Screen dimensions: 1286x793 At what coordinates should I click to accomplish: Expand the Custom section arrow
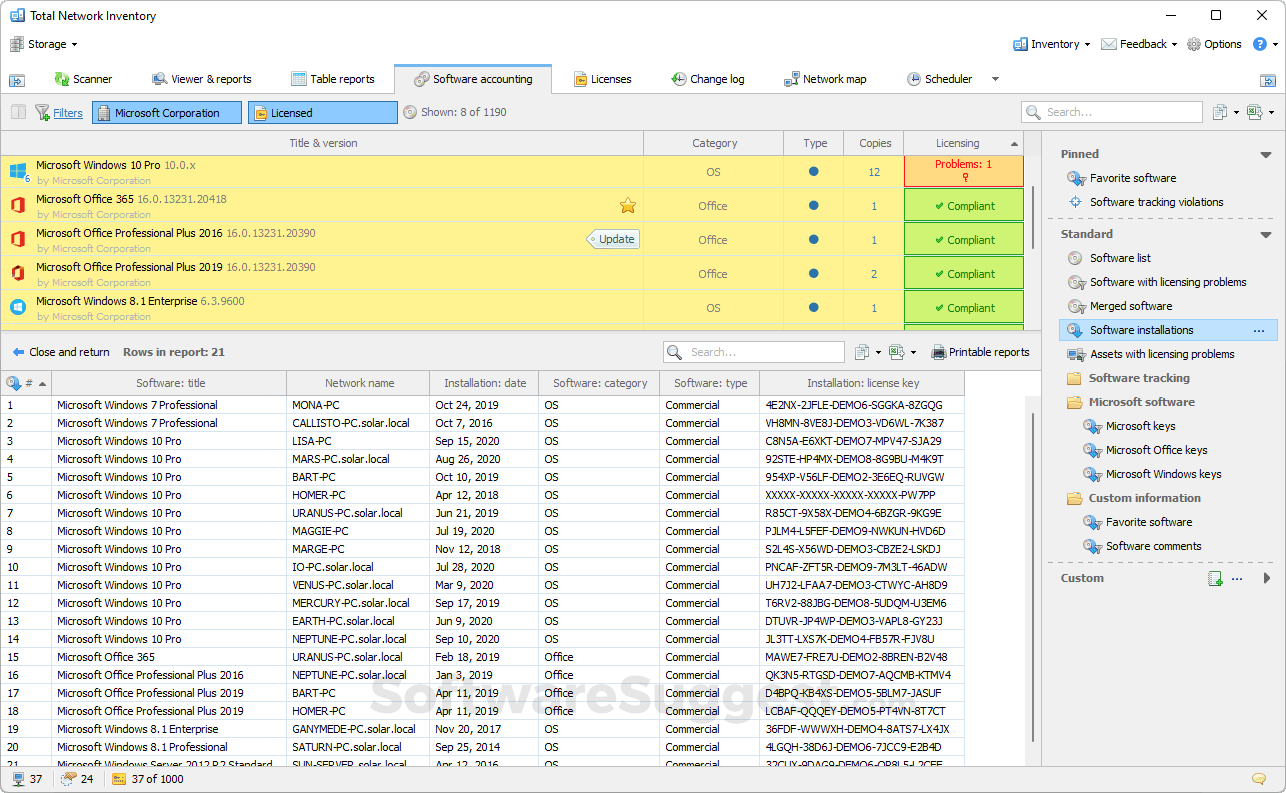1264,578
